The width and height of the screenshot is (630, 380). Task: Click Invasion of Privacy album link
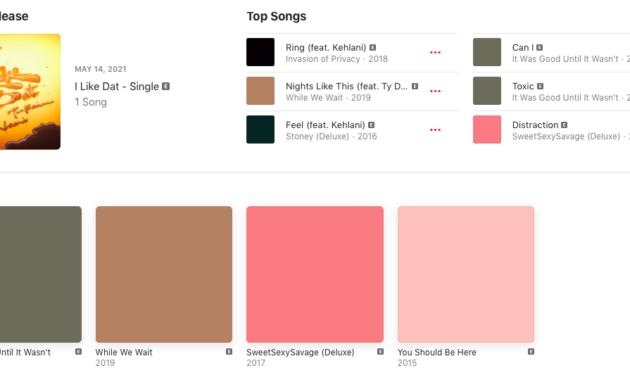pos(323,59)
